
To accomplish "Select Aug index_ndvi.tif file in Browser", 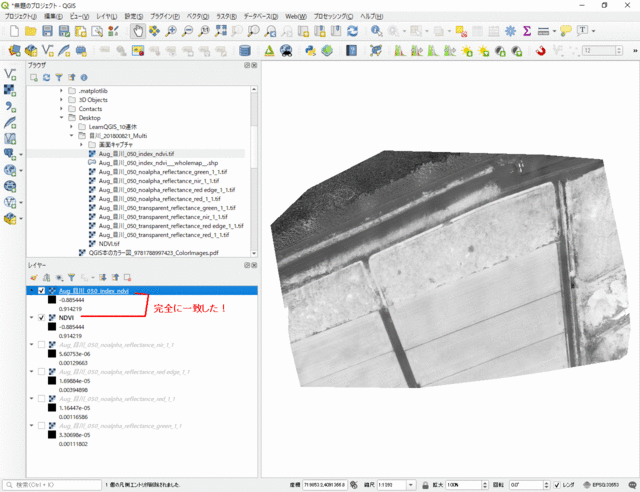I will 136,154.
